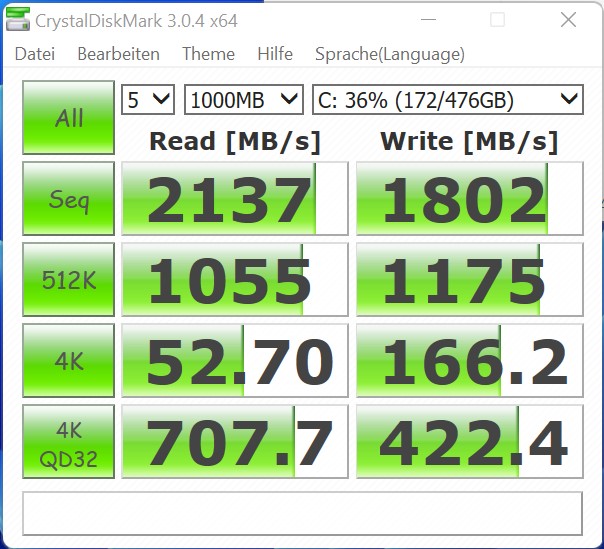Screen dimensions: 604x549
Task: Open the Hilfe menu
Action: point(275,54)
